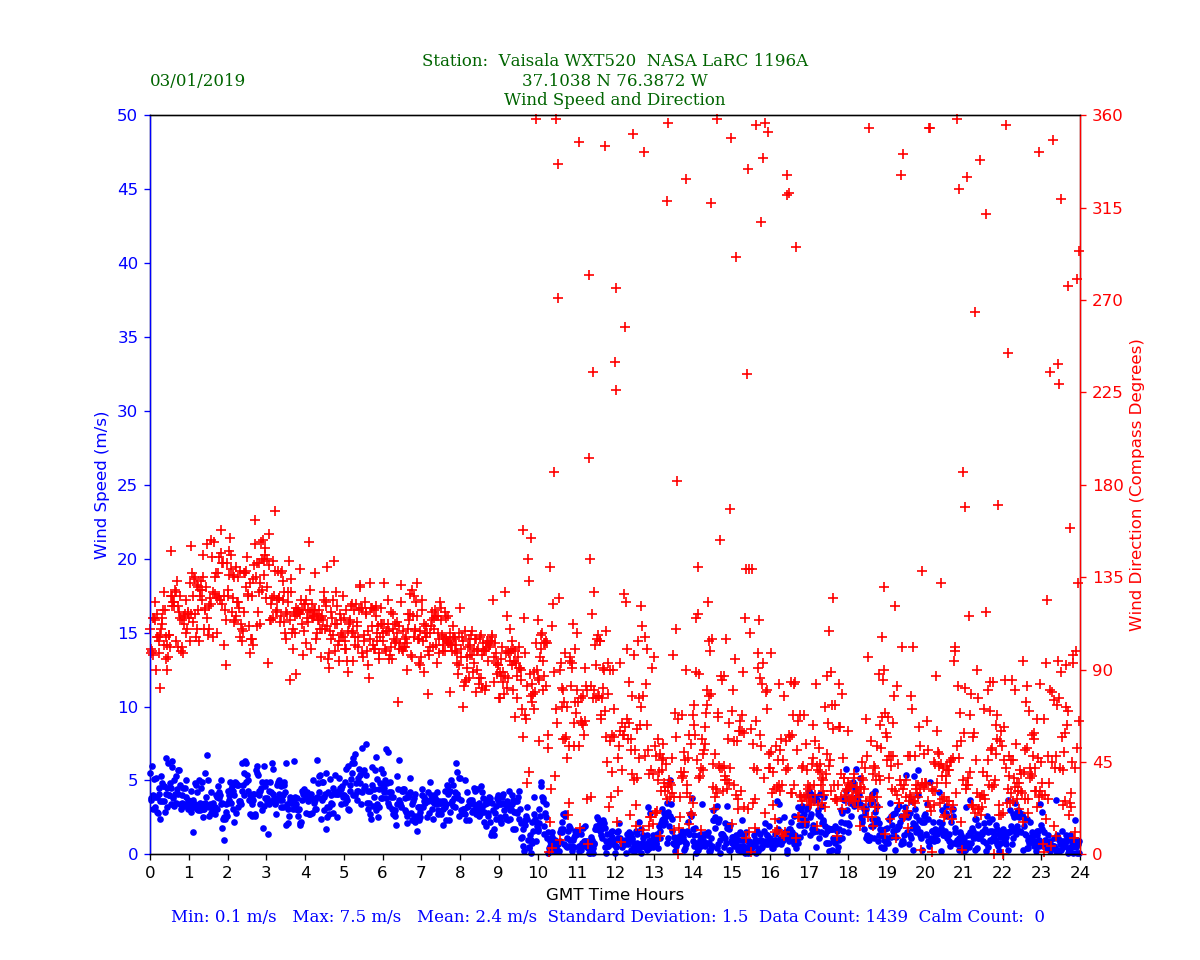The image size is (1200, 960).
Task: Click the 180 tick on direction axis
Action: [x=1104, y=485]
